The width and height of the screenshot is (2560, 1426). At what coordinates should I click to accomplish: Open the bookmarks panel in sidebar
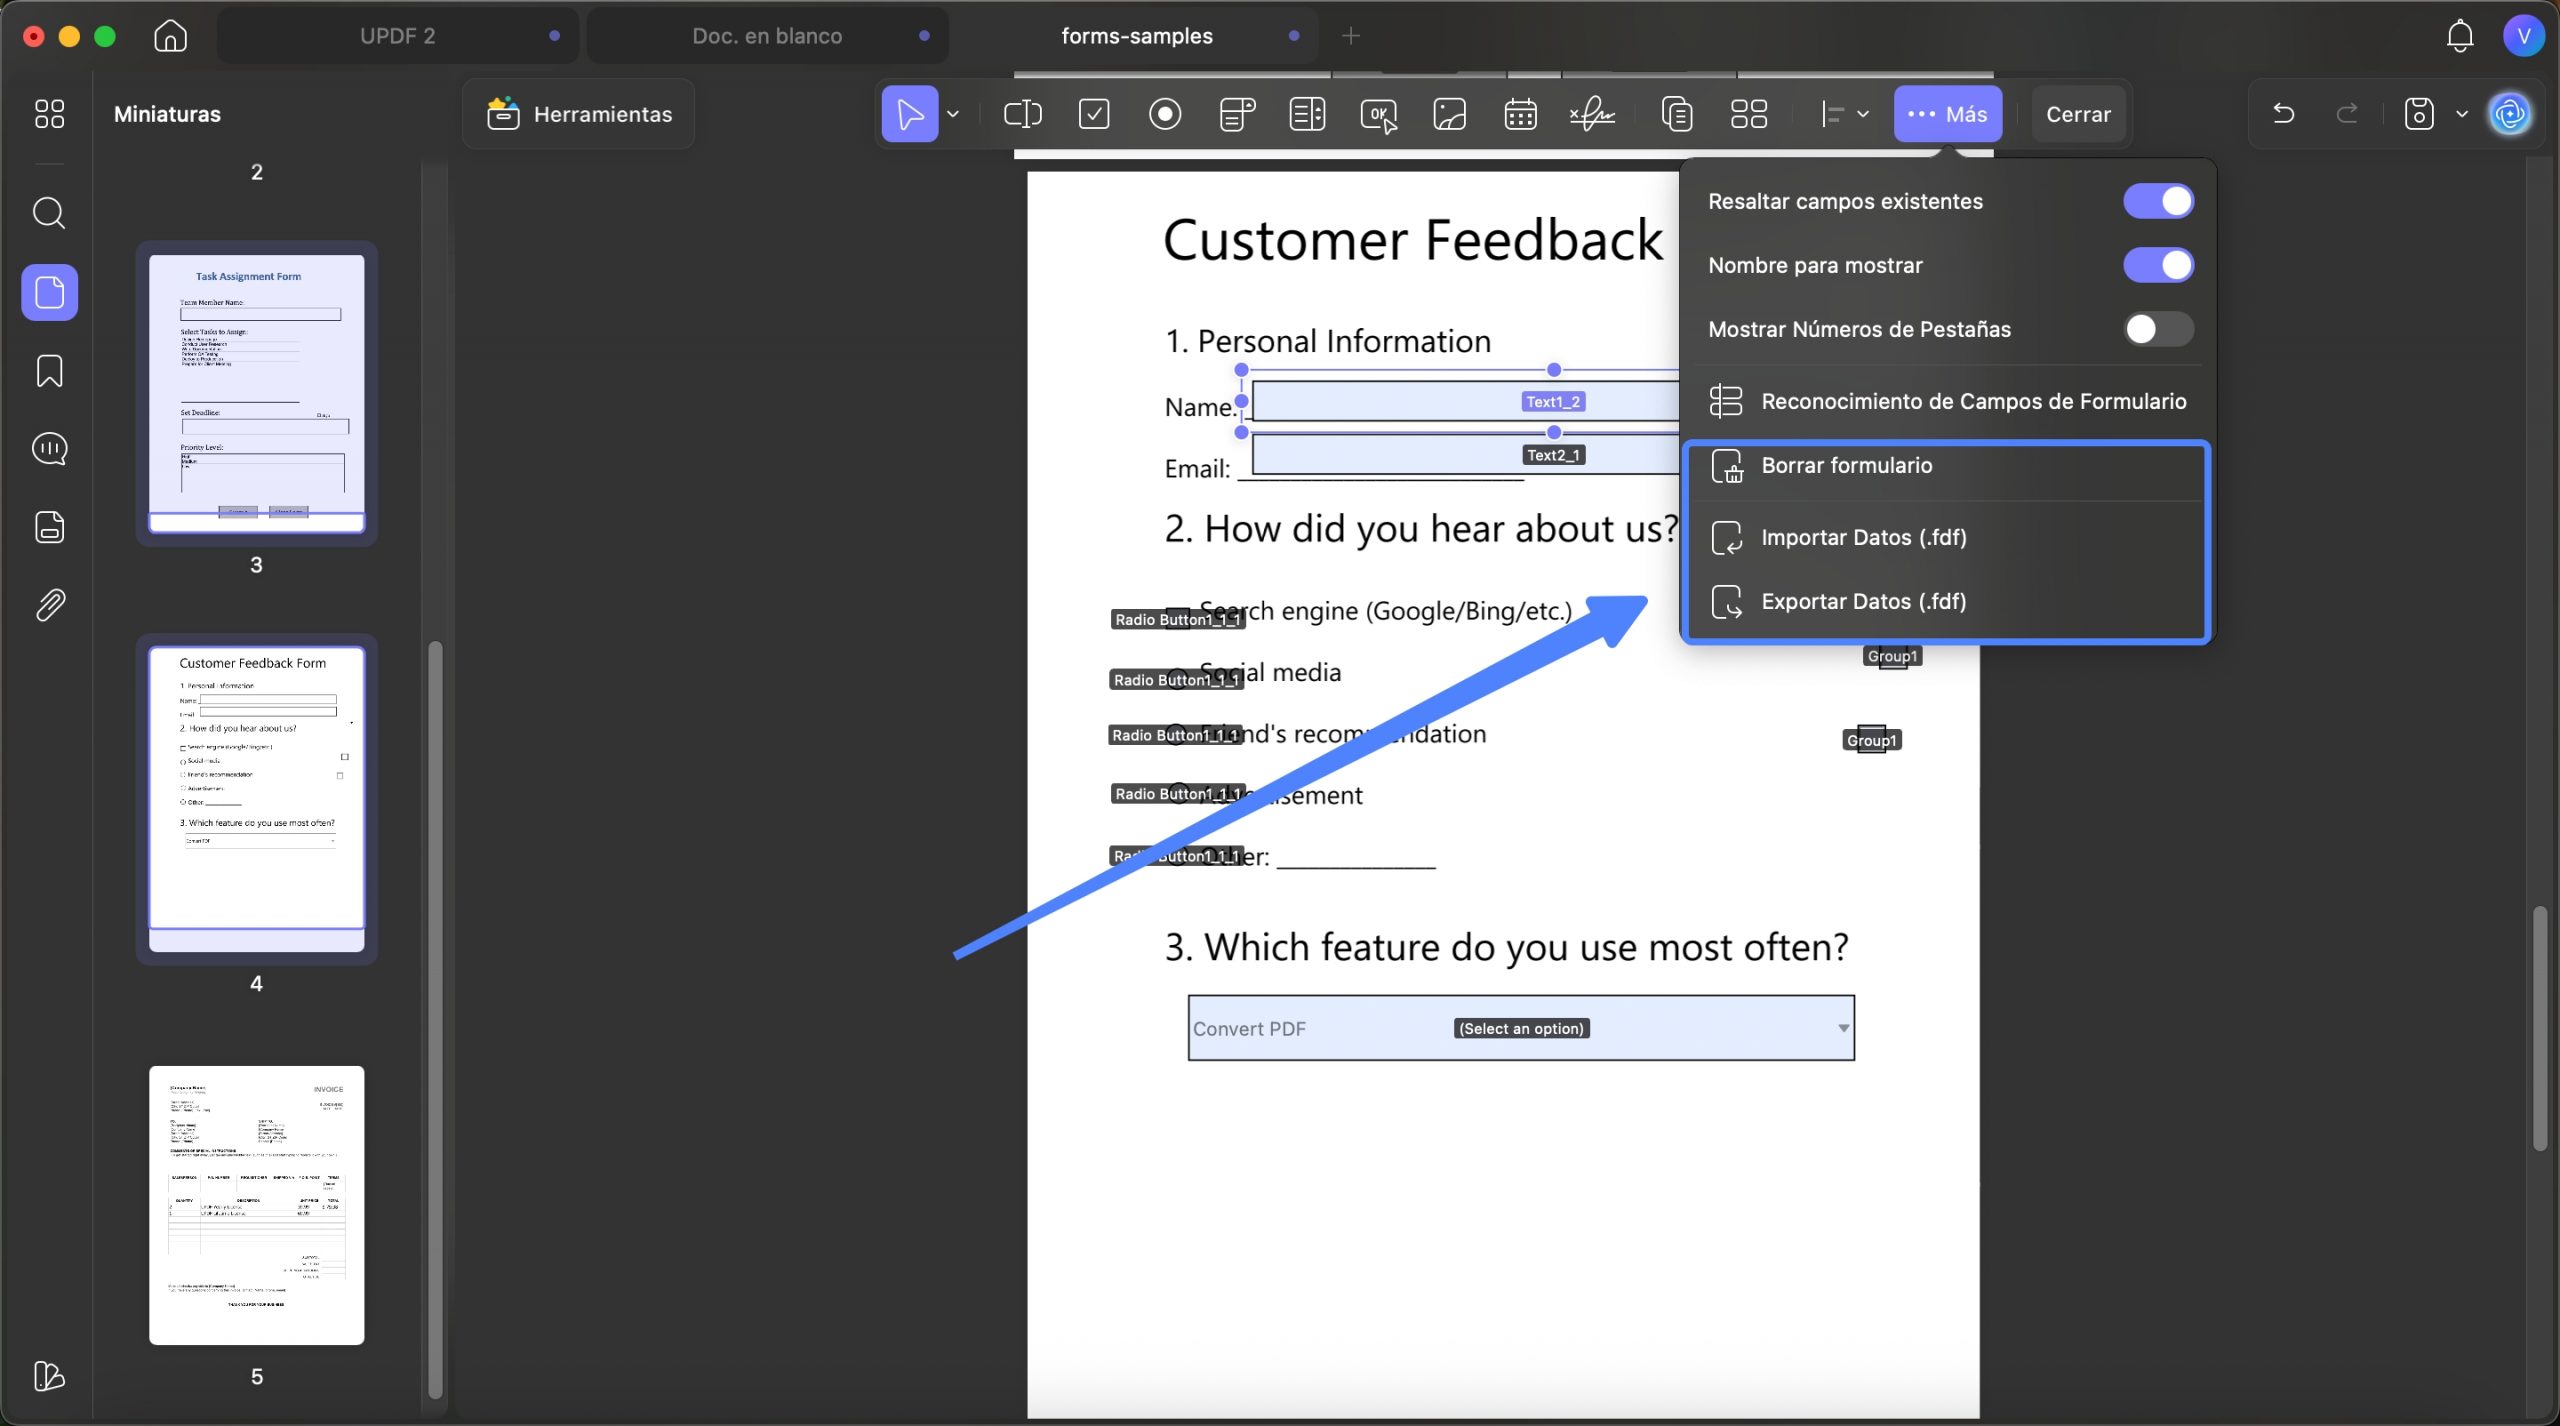coord(50,370)
